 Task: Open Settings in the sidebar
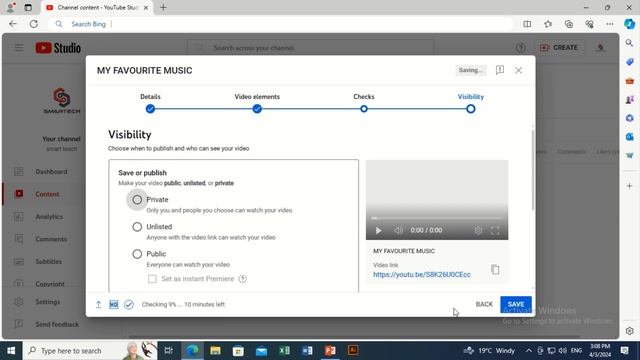click(x=44, y=302)
